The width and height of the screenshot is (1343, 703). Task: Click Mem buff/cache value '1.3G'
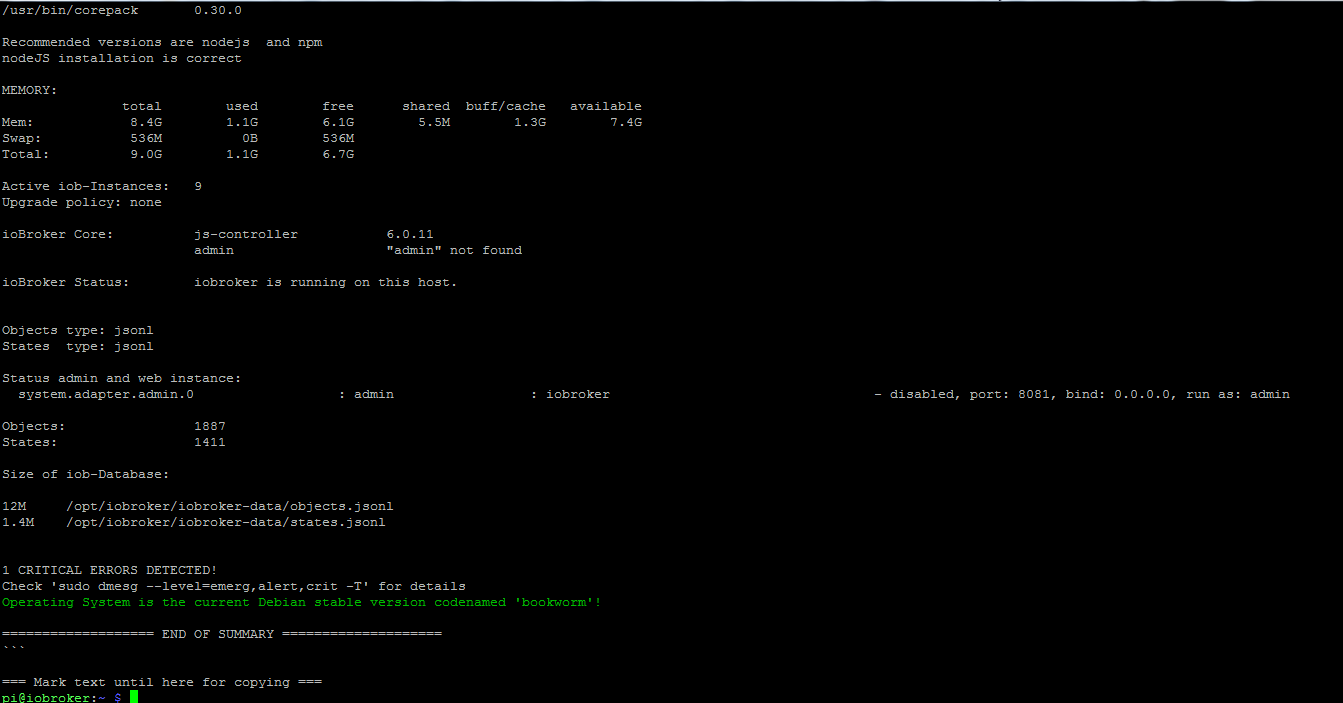point(530,122)
